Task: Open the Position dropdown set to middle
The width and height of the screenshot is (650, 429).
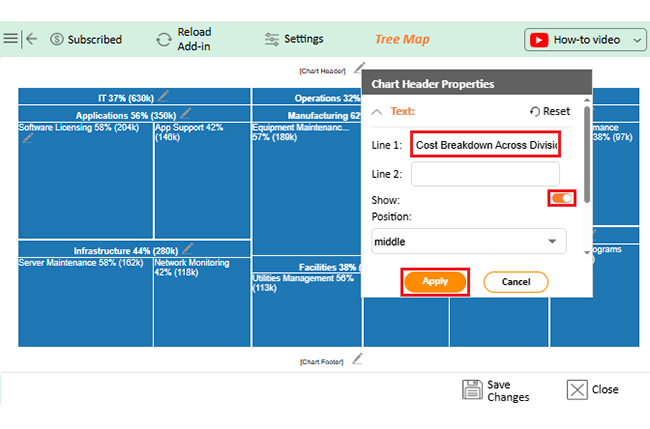Action: click(x=469, y=241)
